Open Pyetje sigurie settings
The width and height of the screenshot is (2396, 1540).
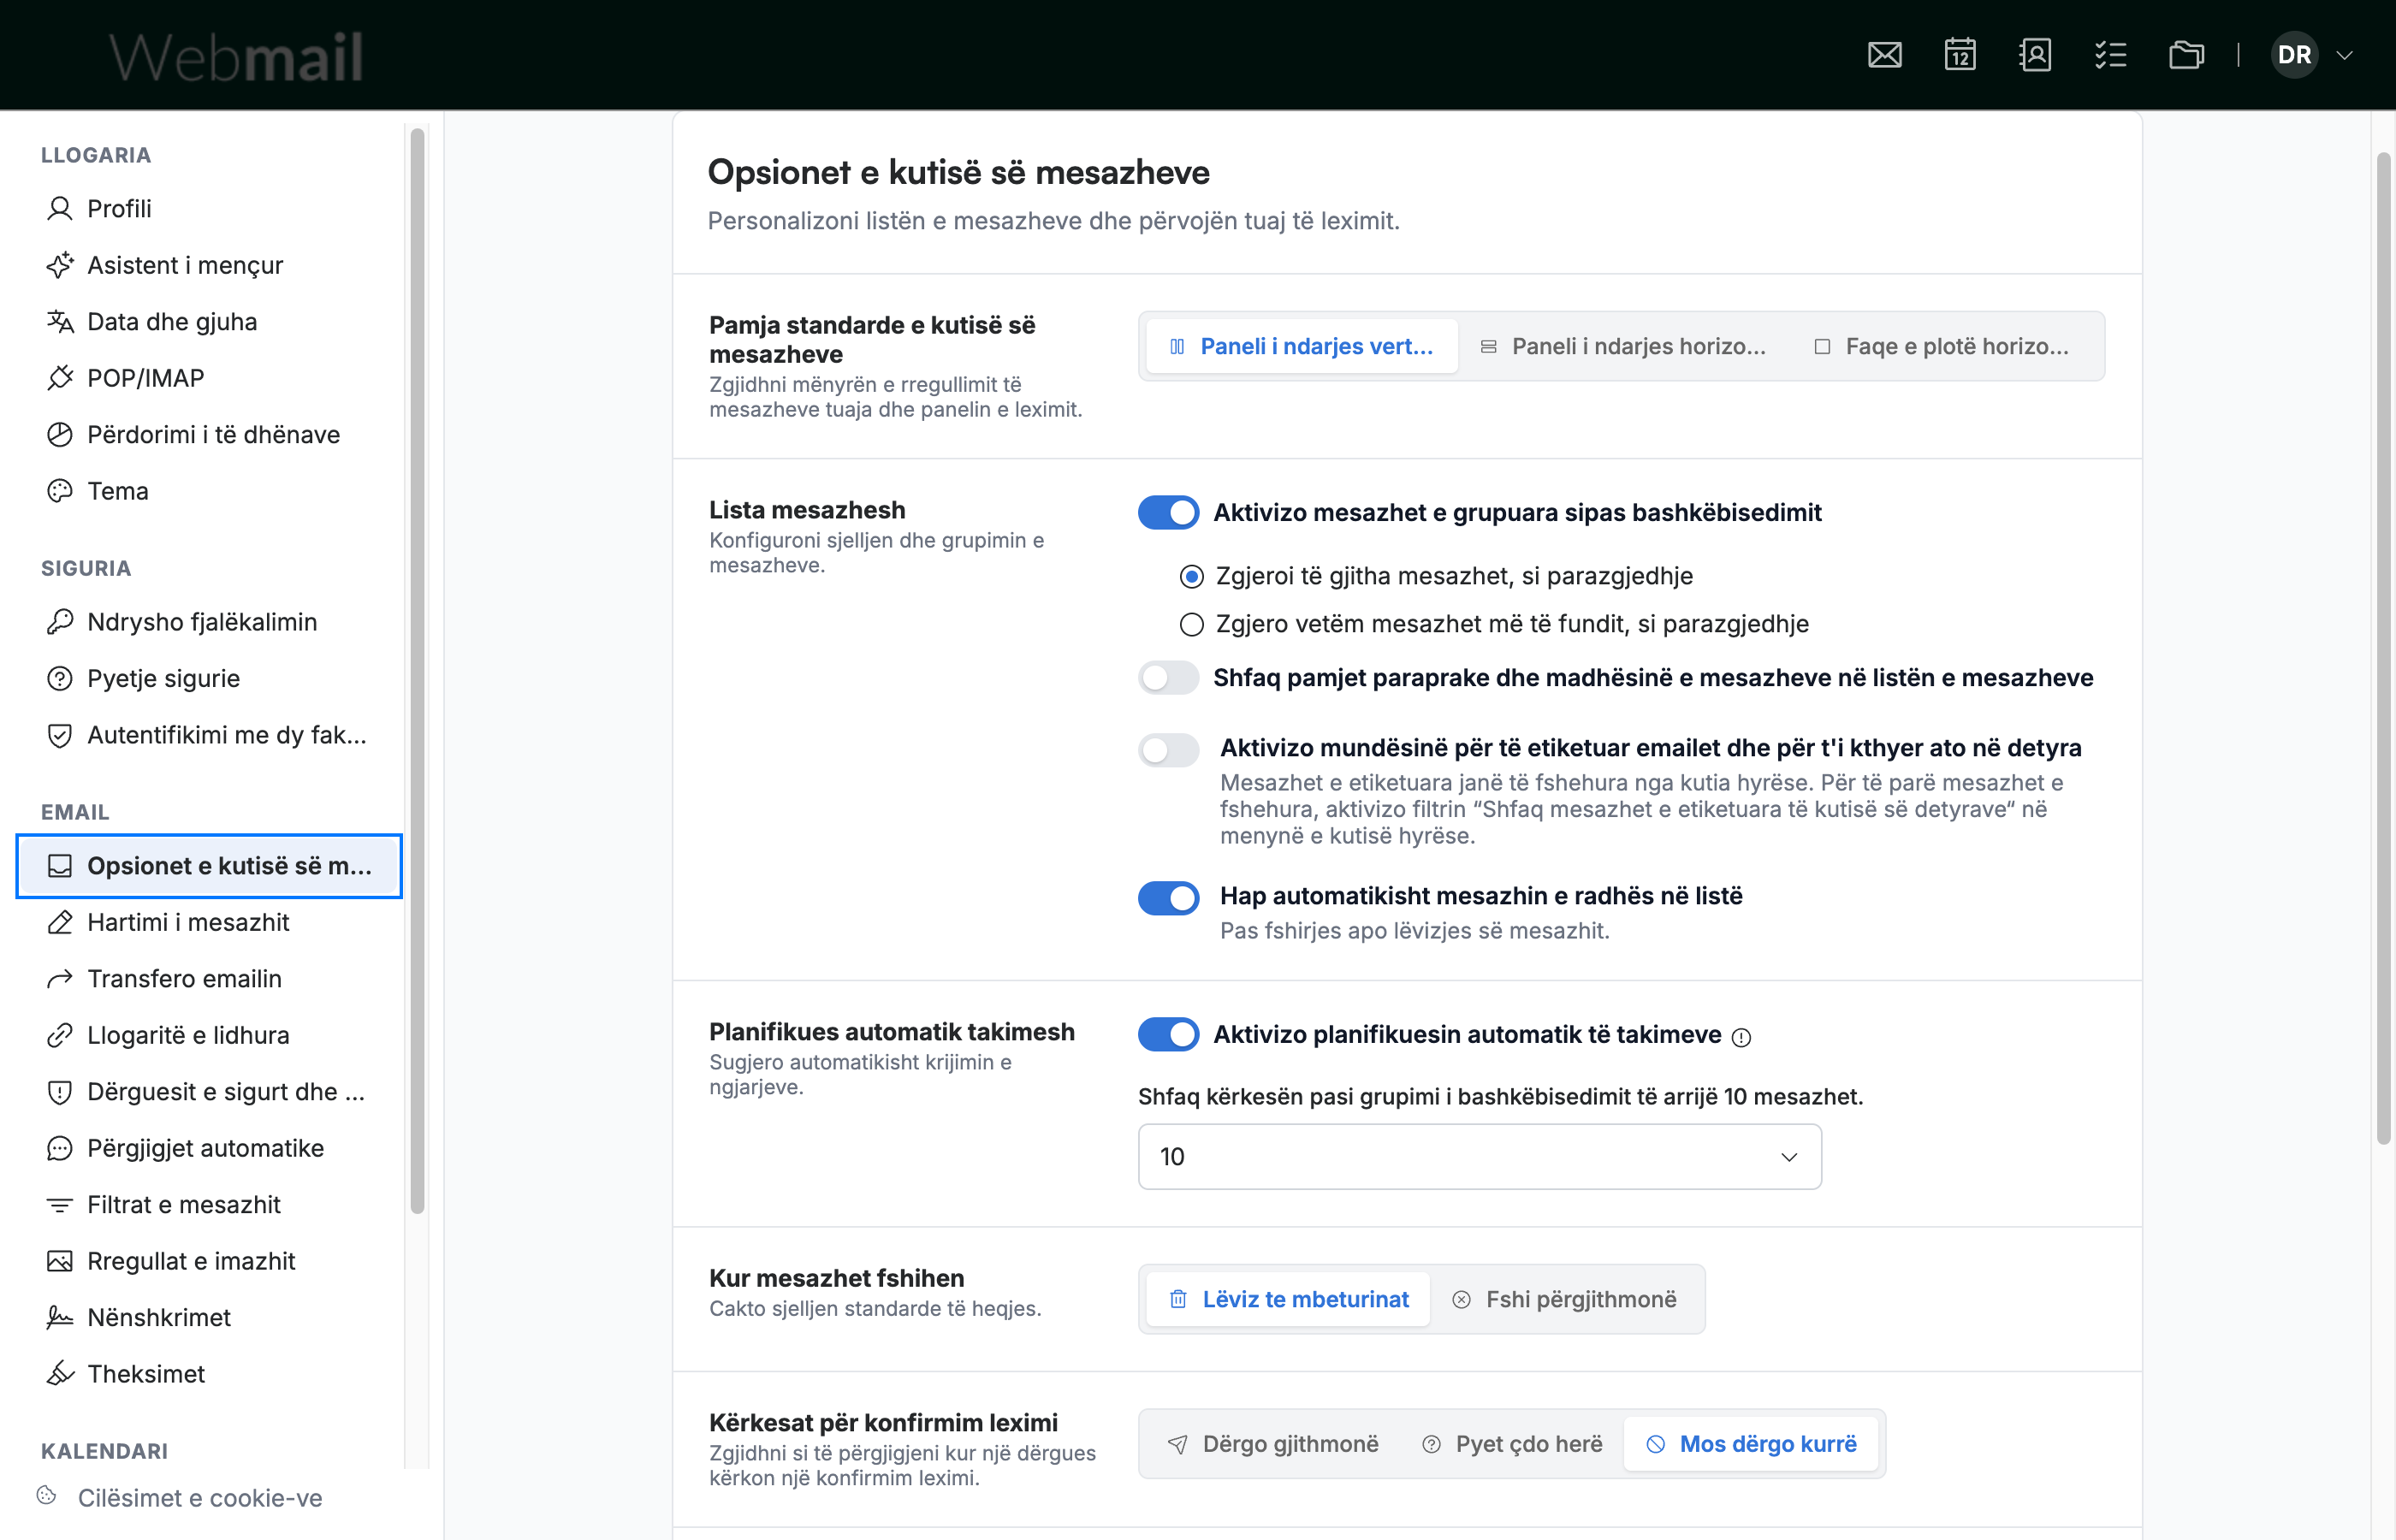[209, 678]
